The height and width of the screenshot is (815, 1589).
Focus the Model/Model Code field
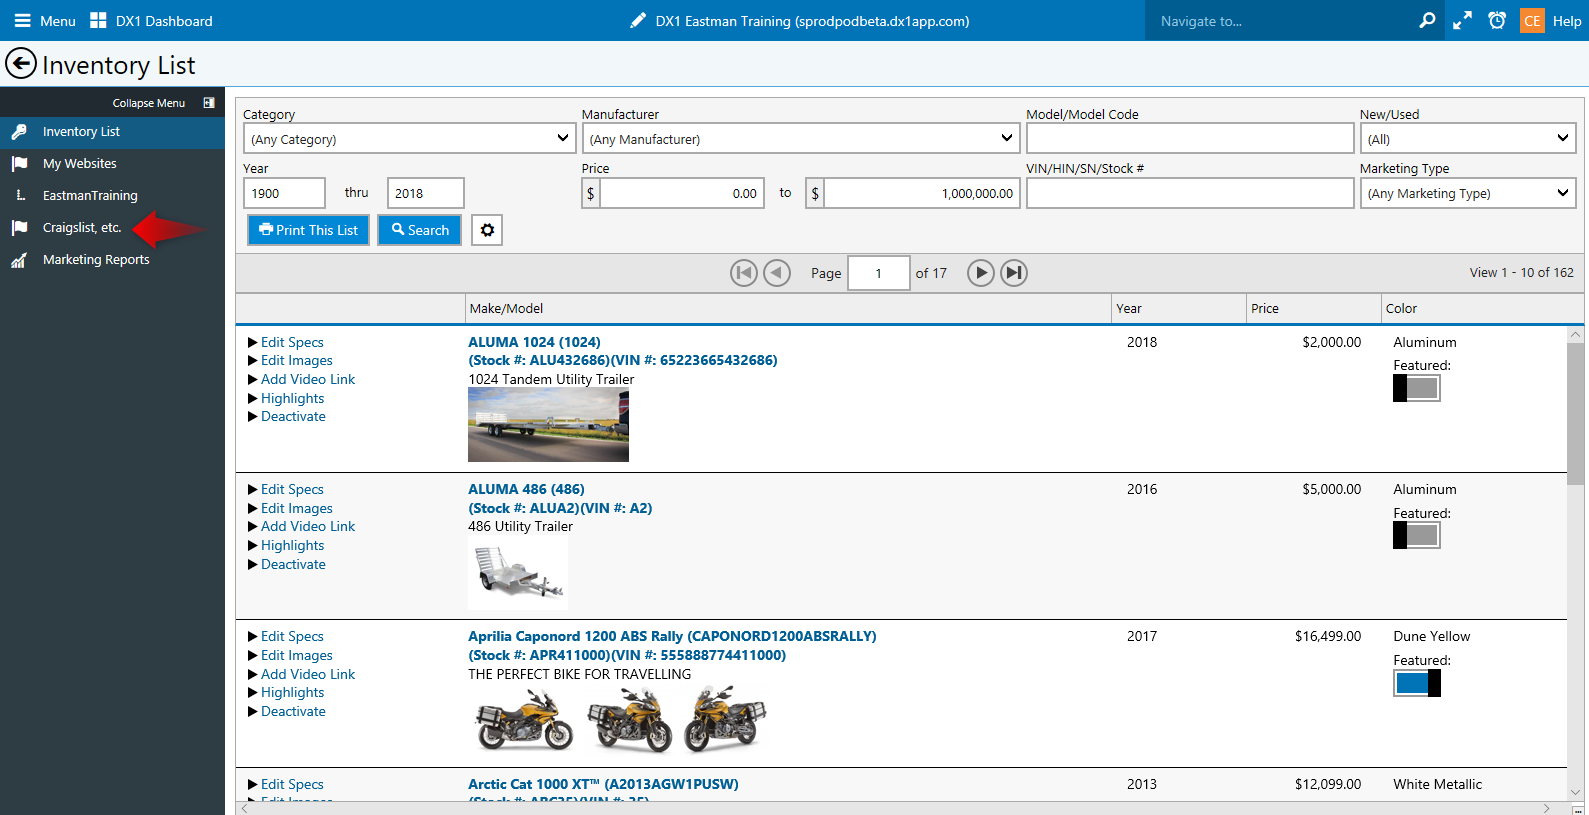point(1190,139)
